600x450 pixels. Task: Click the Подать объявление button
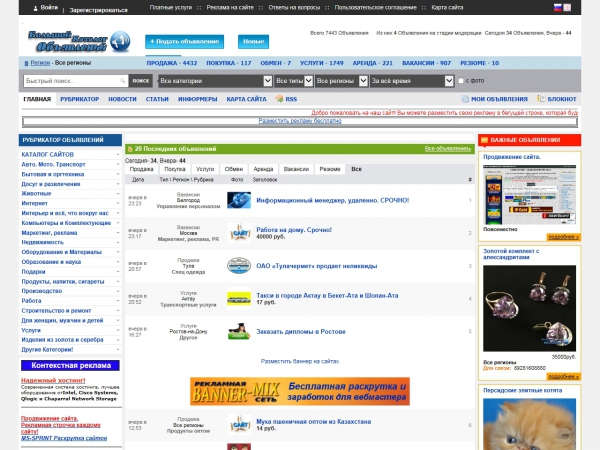click(184, 41)
